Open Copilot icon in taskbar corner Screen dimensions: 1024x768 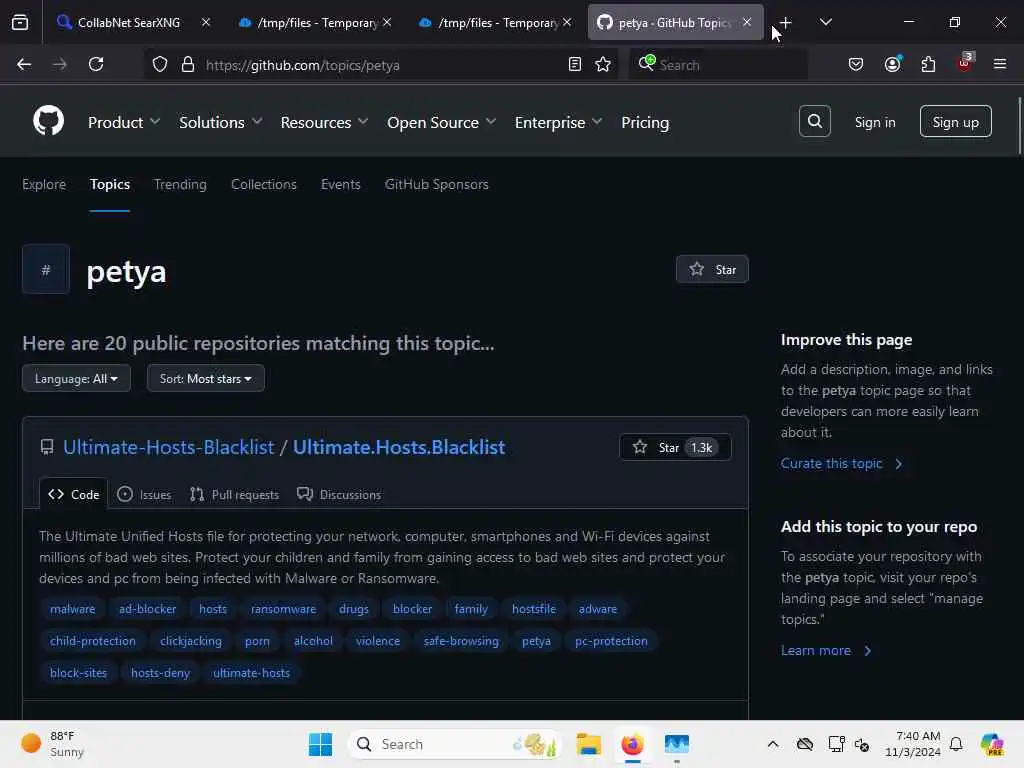click(x=992, y=744)
